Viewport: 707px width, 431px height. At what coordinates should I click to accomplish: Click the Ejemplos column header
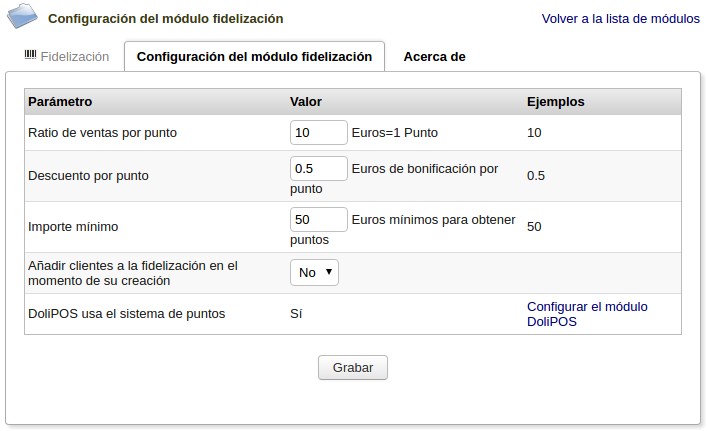555,102
